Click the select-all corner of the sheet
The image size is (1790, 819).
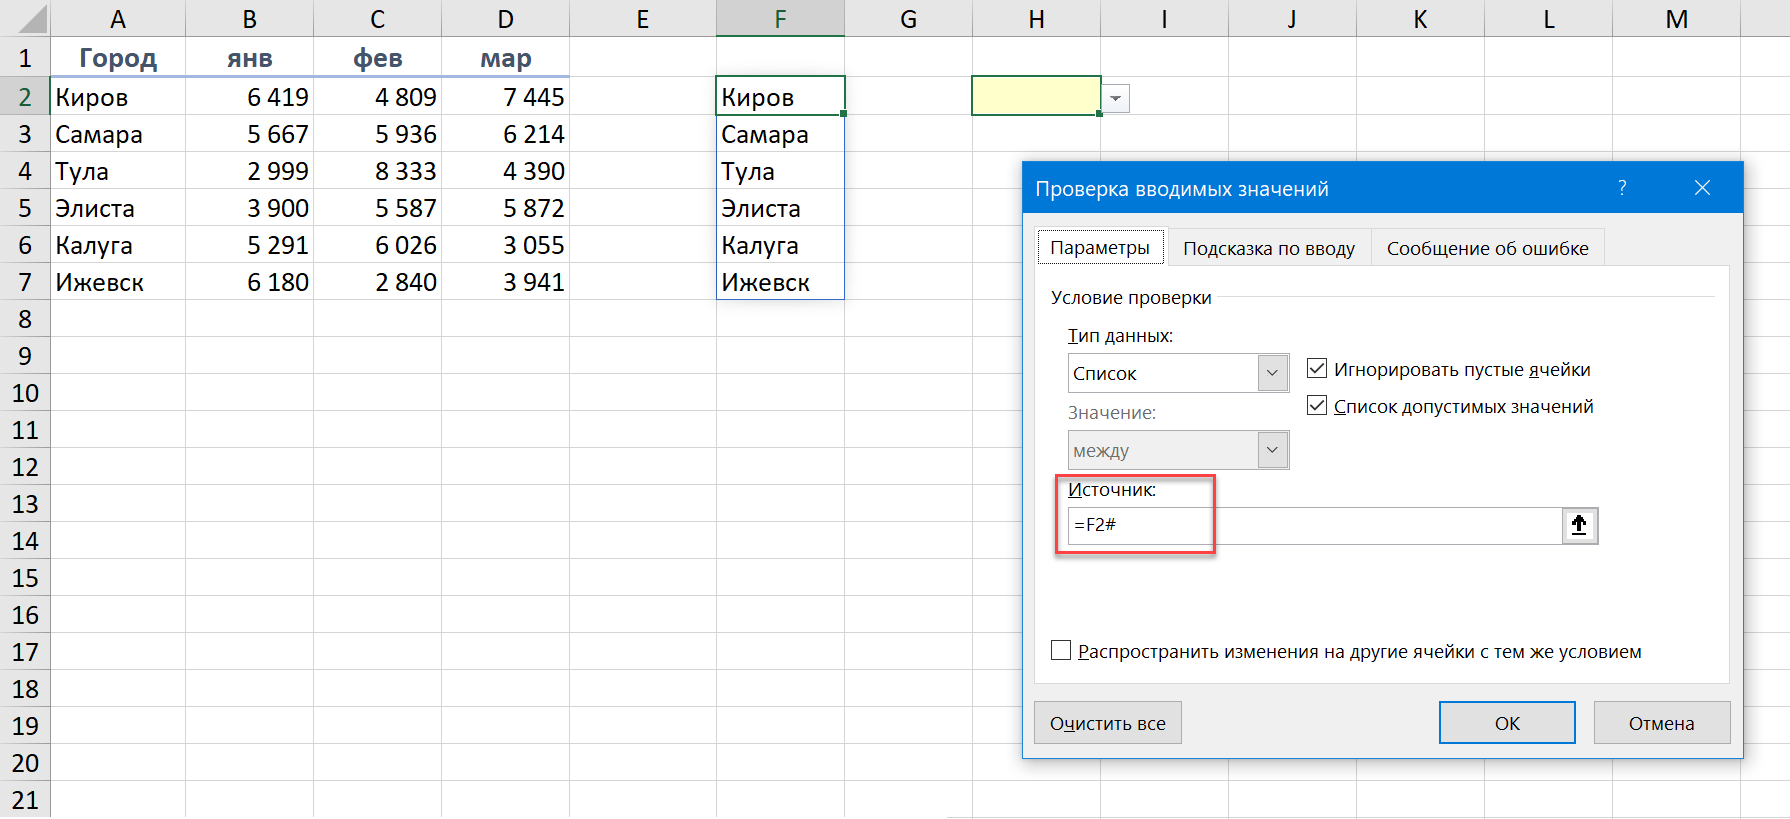pos(25,19)
